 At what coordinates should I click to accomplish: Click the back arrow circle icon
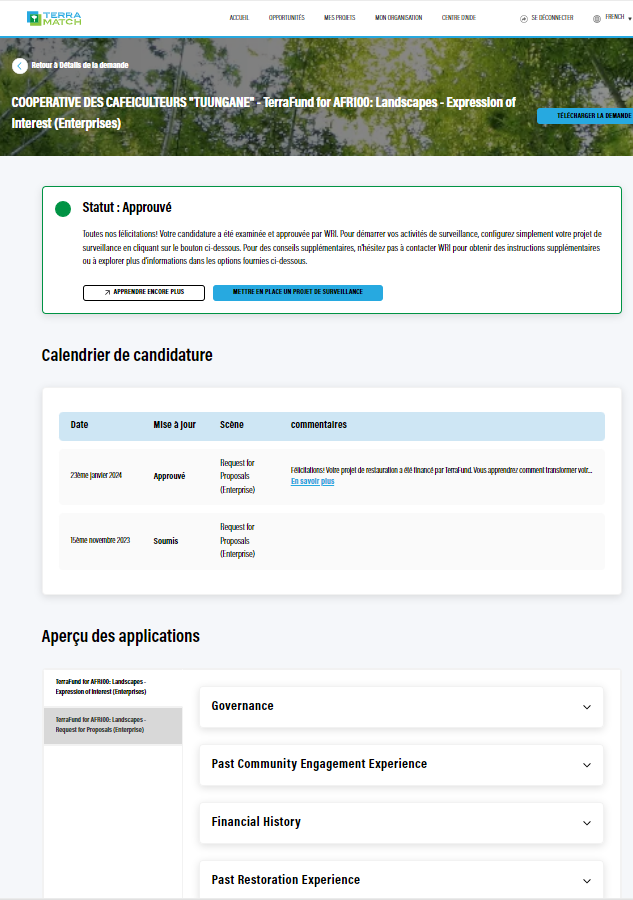coord(20,66)
